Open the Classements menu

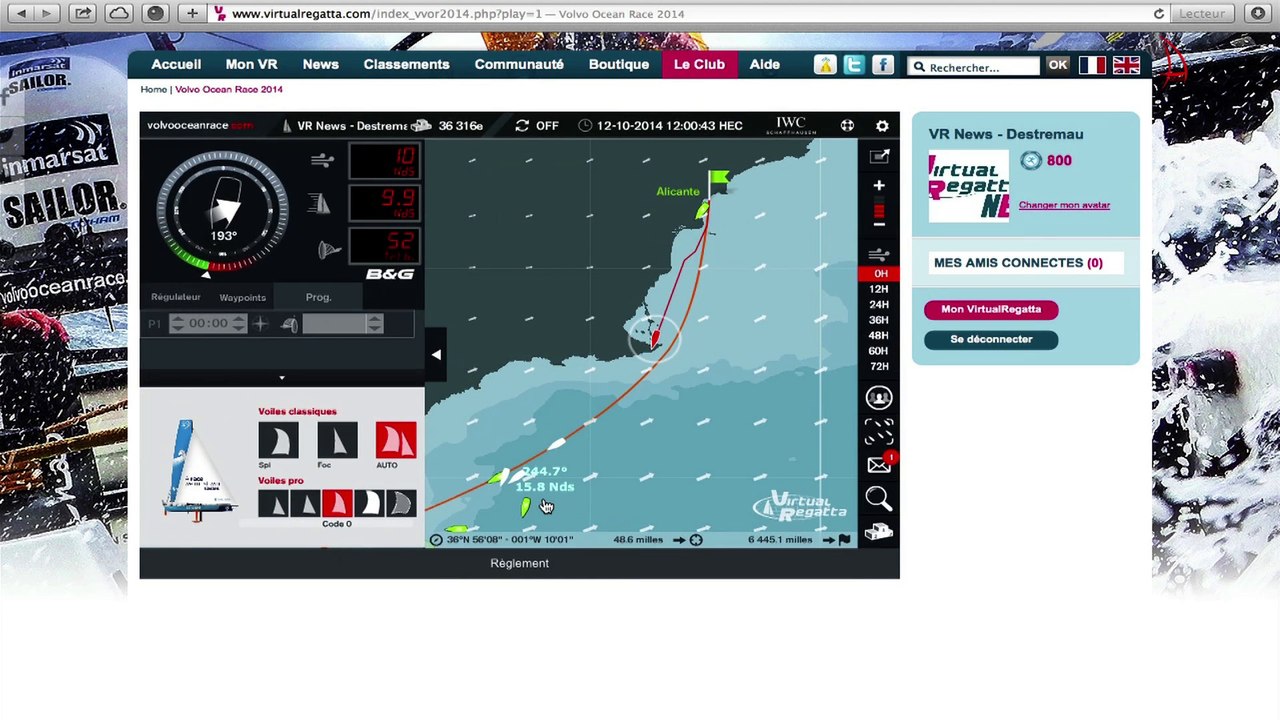[x=406, y=64]
